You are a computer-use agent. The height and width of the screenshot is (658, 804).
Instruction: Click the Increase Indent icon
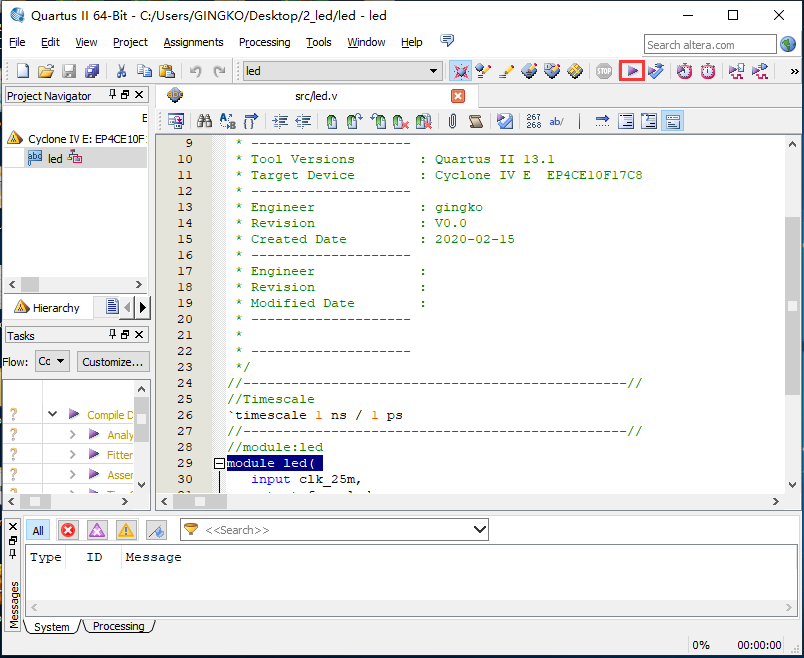click(280, 121)
